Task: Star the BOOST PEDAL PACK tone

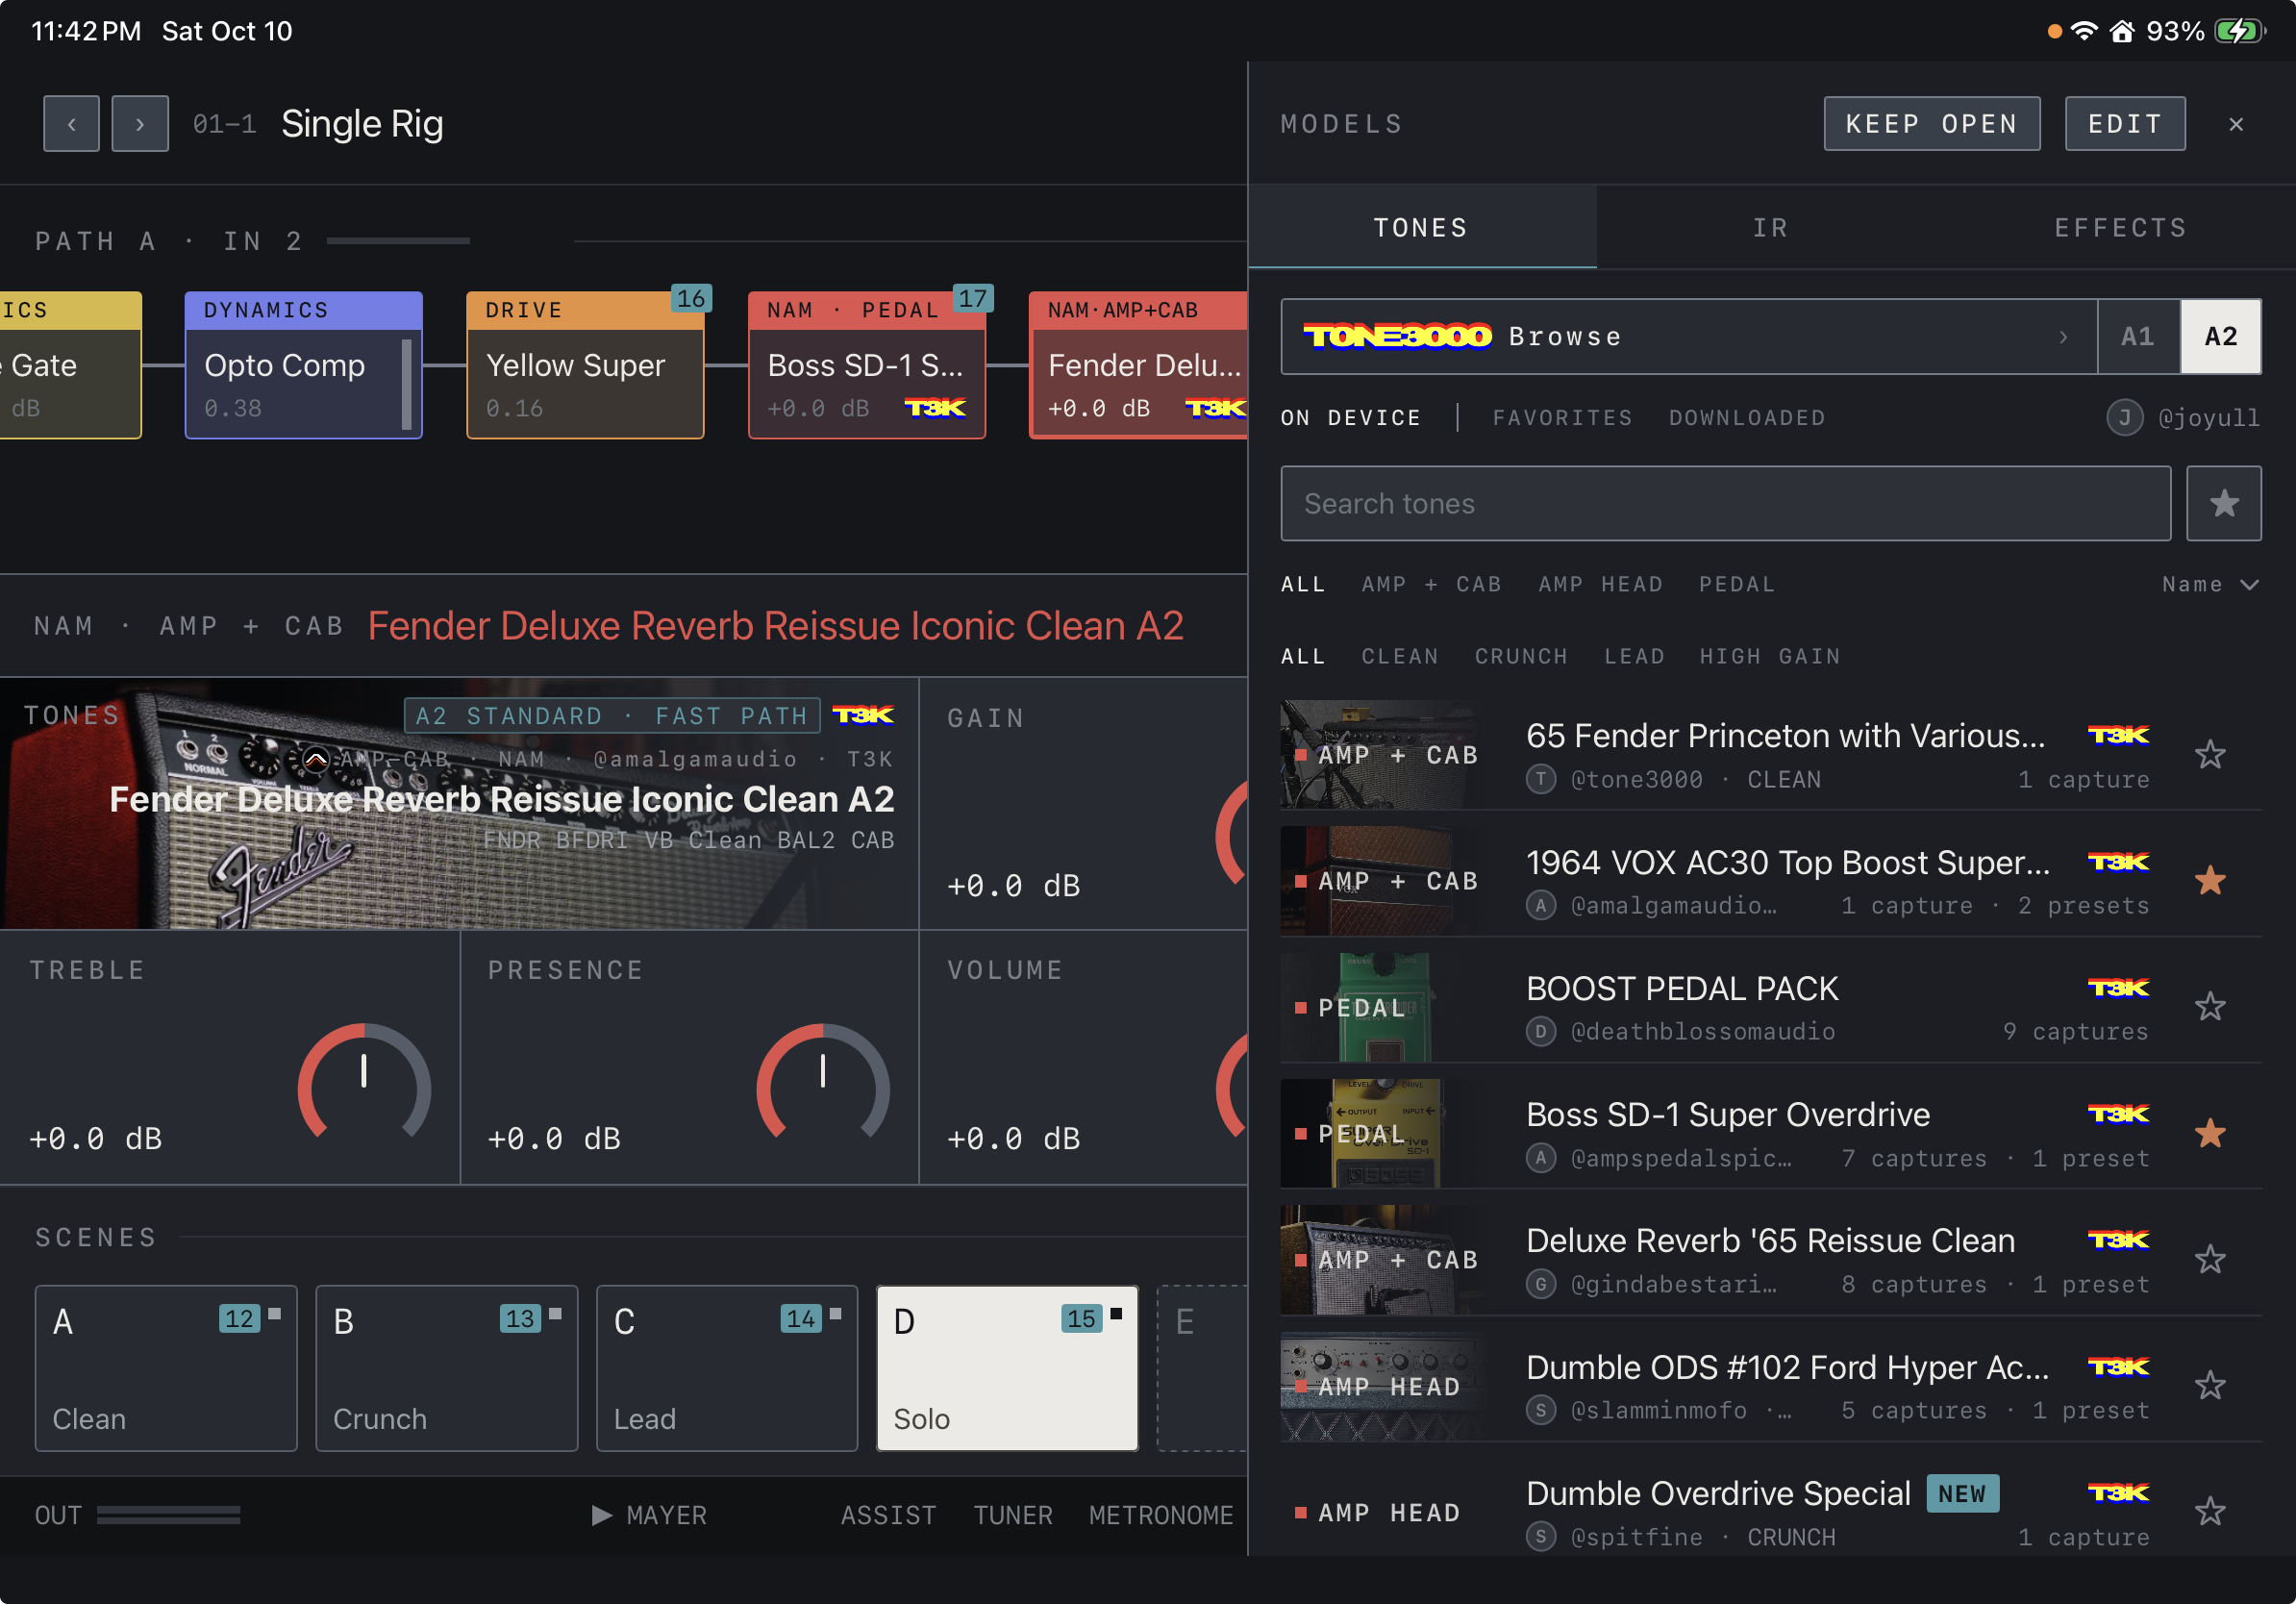Action: [x=2210, y=1007]
